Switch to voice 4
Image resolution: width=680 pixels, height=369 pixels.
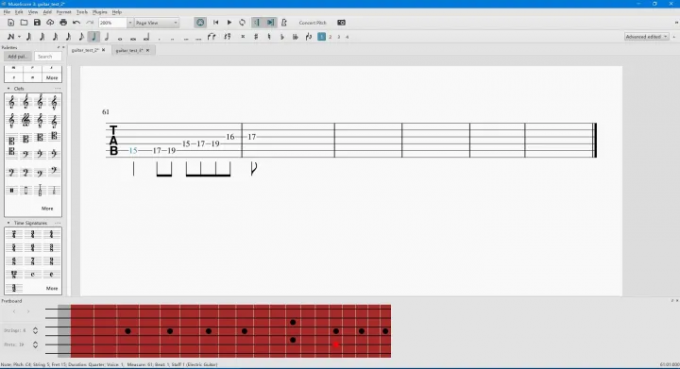[x=347, y=37]
